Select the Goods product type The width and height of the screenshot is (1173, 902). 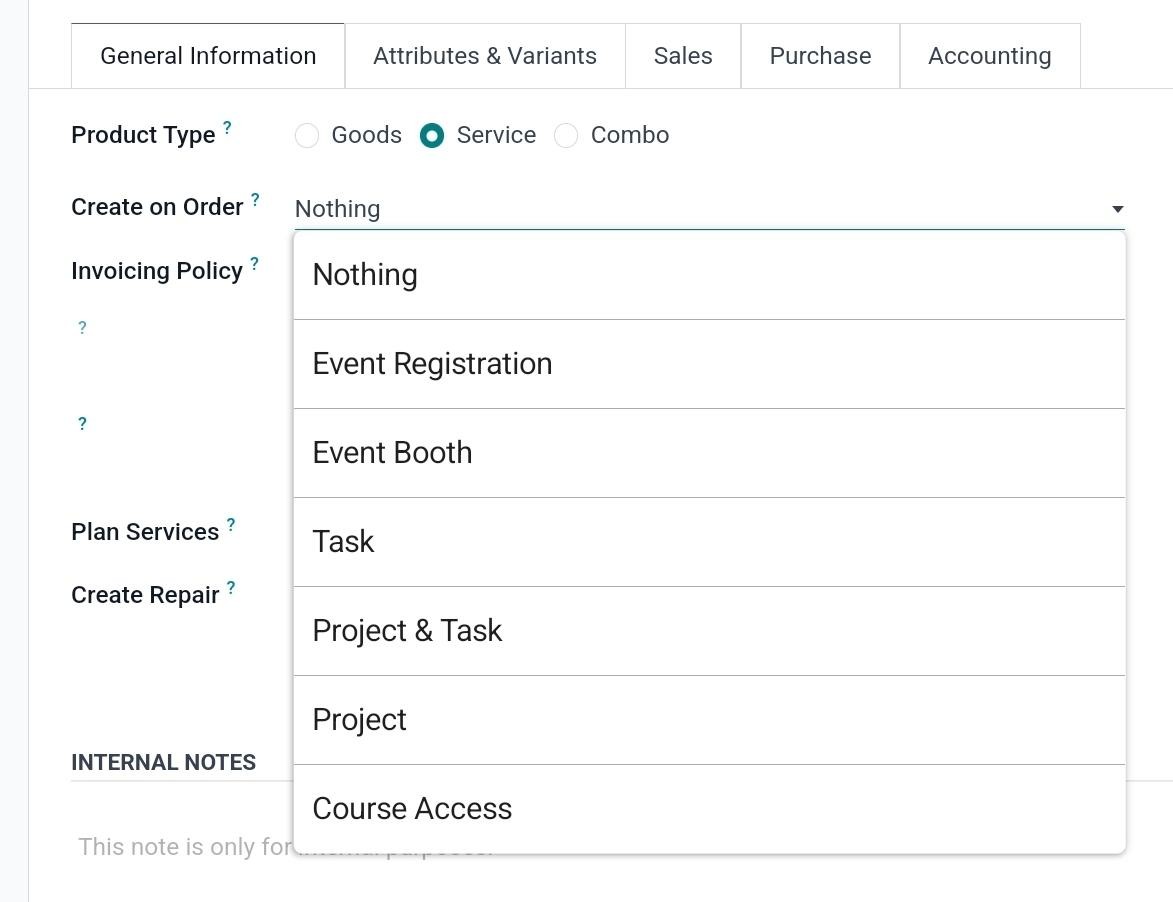[307, 136]
